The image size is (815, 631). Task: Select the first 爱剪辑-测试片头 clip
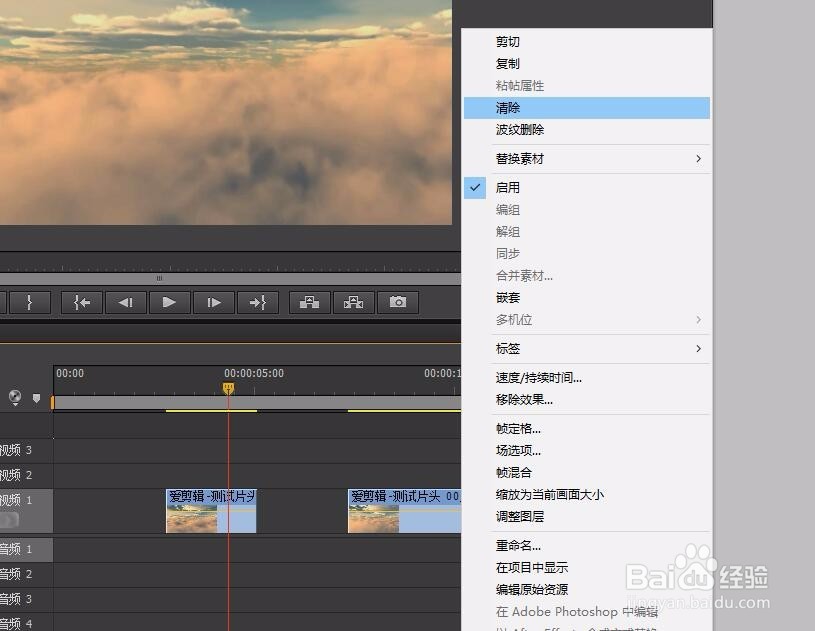pyautogui.click(x=211, y=511)
